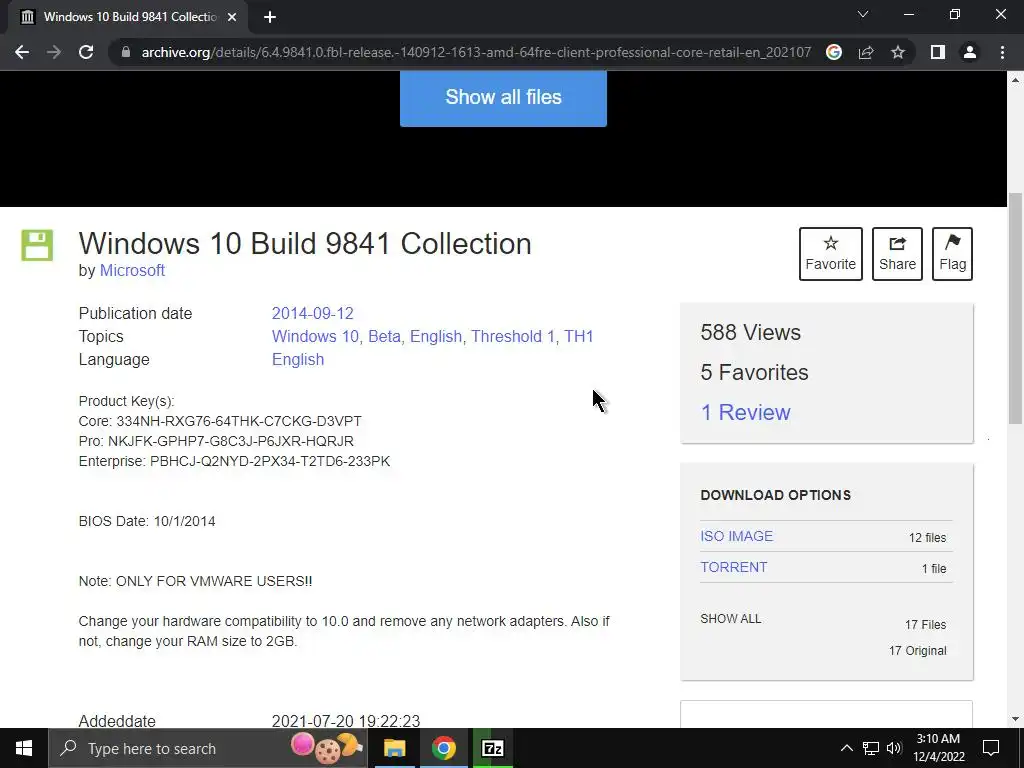Open publication date 2014-09-12 link
Viewport: 1024px width, 768px height.
312,313
